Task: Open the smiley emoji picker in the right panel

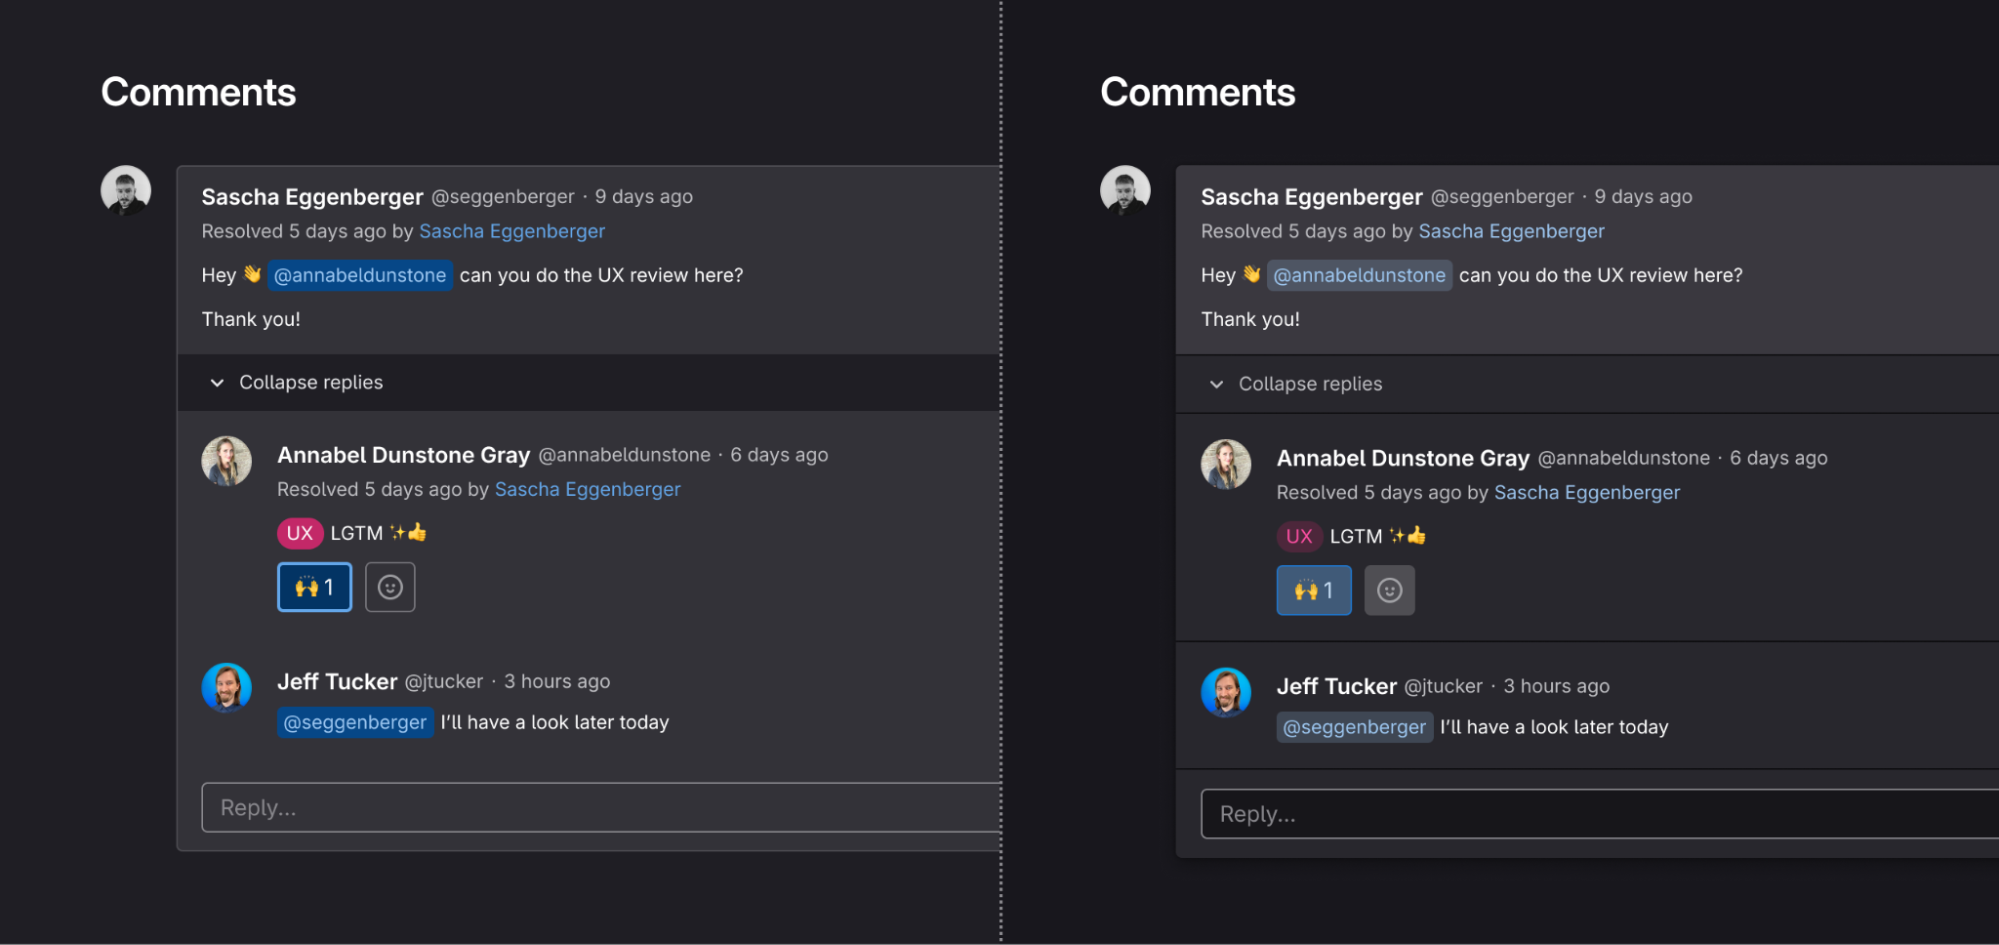Action: coord(1389,590)
